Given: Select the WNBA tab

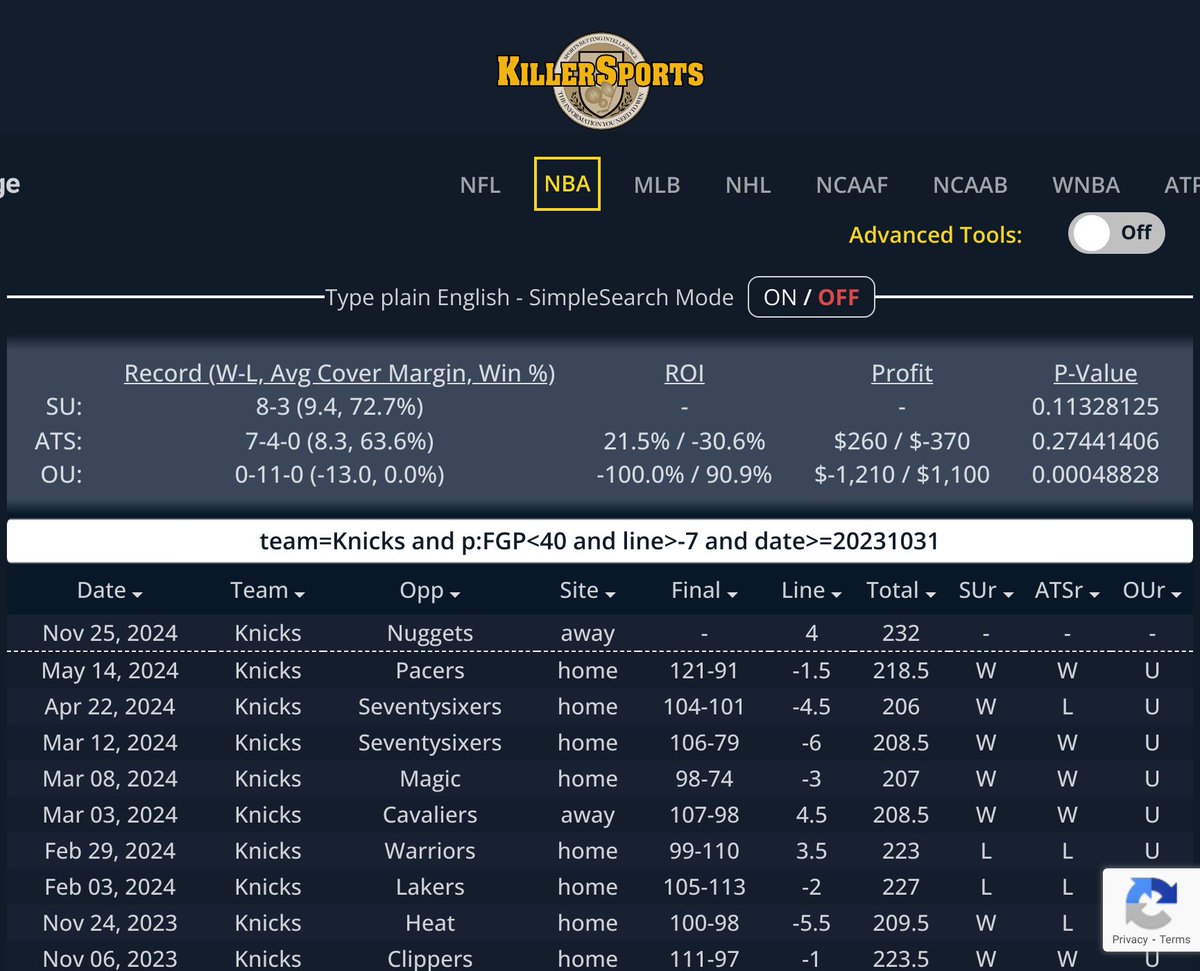Looking at the screenshot, I should 1086,185.
